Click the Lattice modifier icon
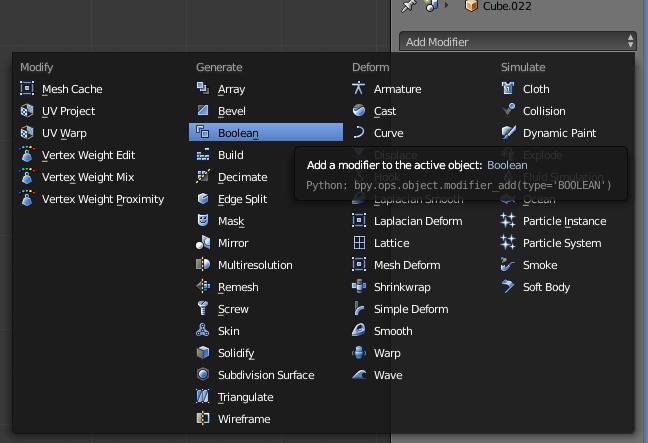This screenshot has width=648, height=443. [359, 243]
